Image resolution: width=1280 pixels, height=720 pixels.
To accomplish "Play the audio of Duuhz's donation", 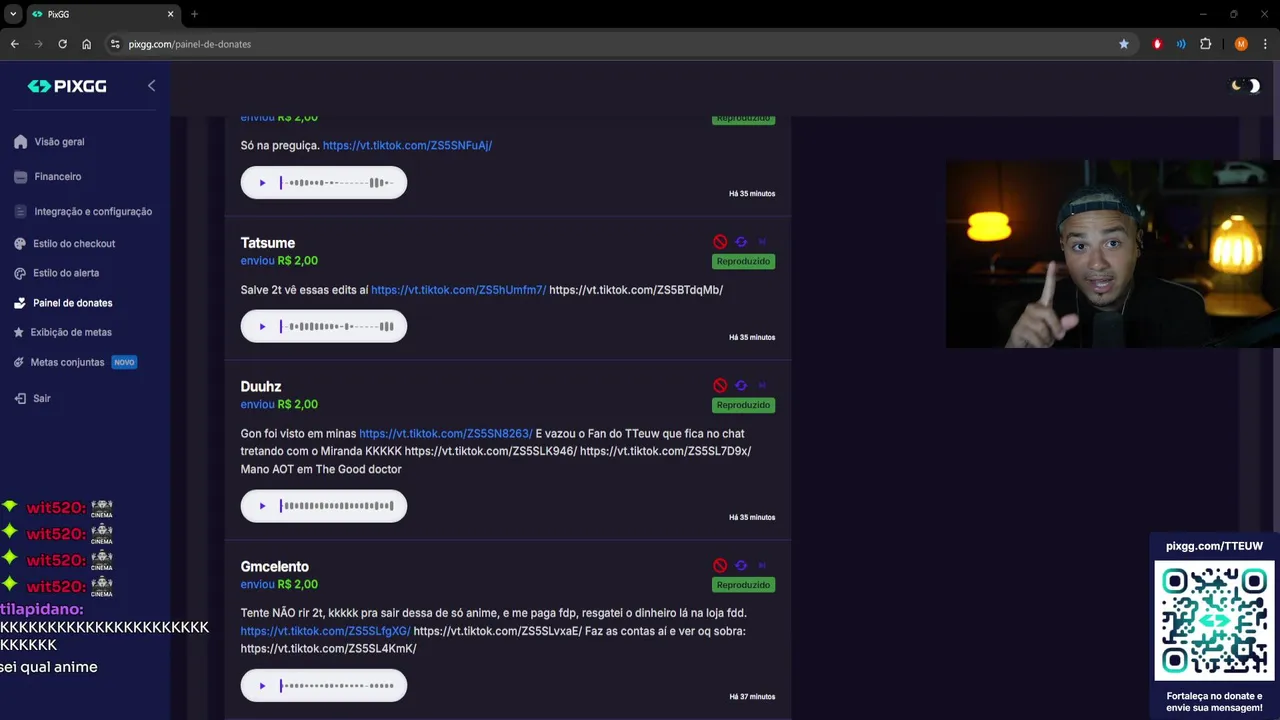I will tap(262, 506).
